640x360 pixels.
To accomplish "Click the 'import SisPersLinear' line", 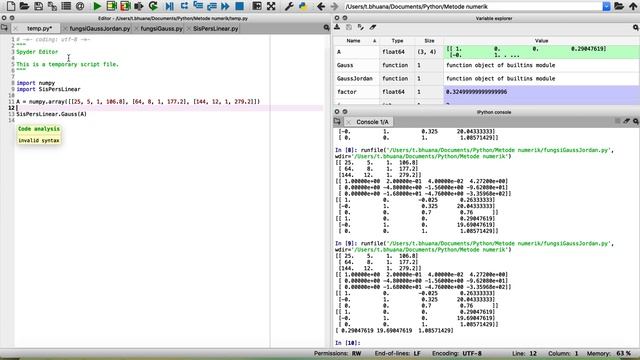I will pos(49,89).
